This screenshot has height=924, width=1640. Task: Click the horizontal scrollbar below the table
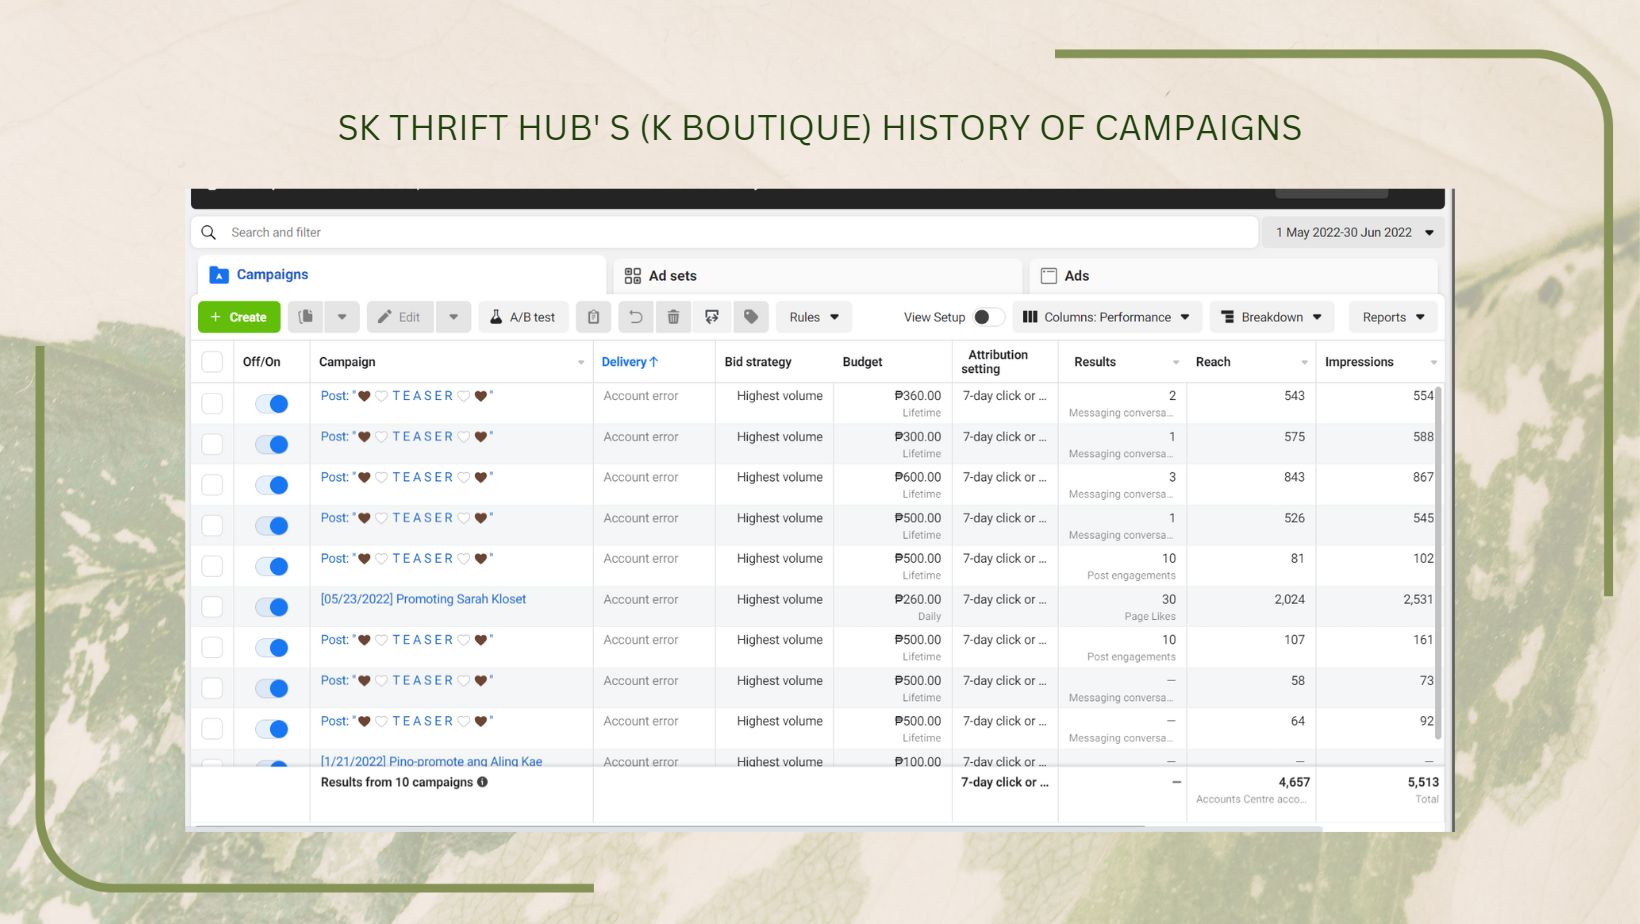click(670, 827)
